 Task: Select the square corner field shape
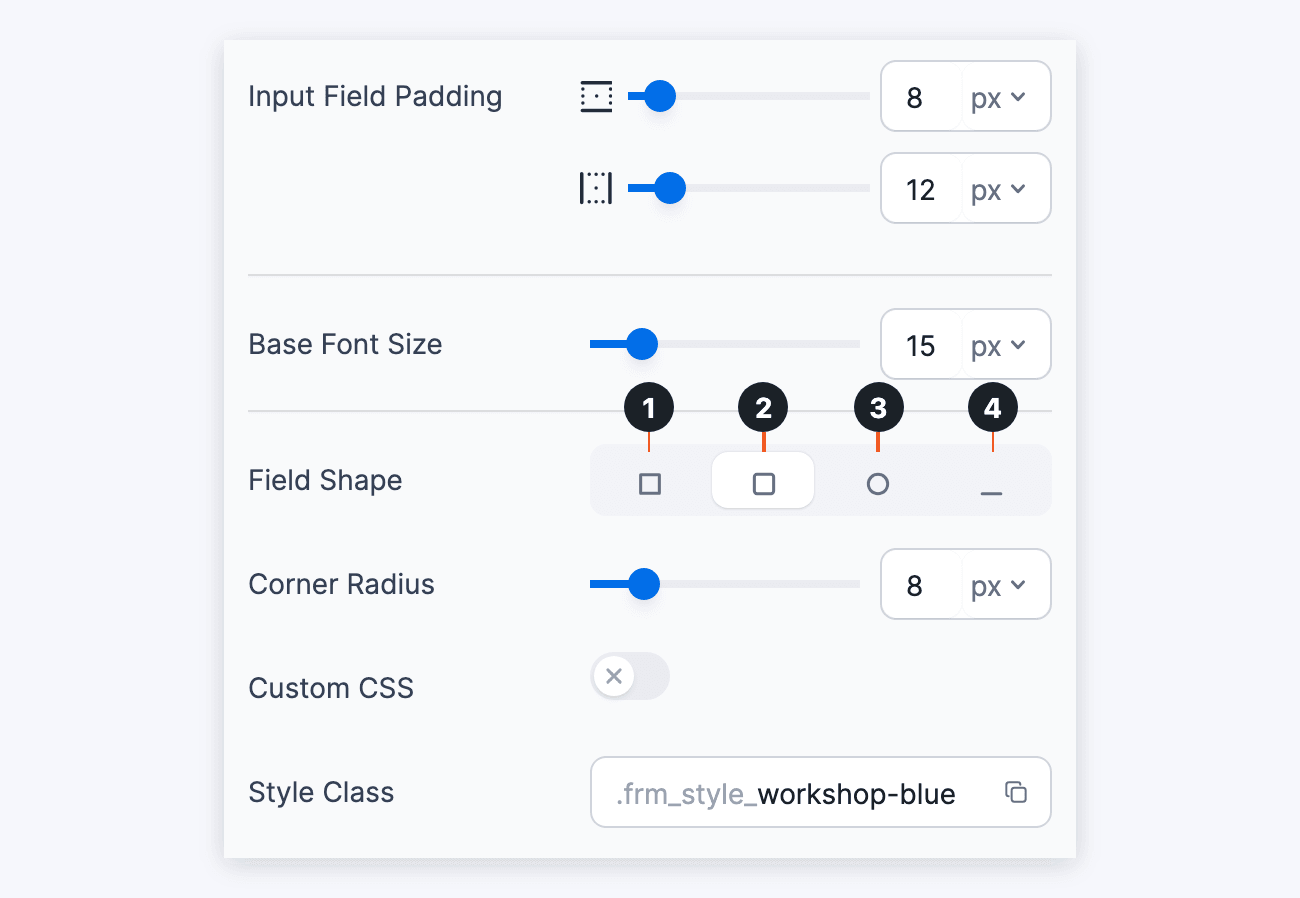point(650,484)
